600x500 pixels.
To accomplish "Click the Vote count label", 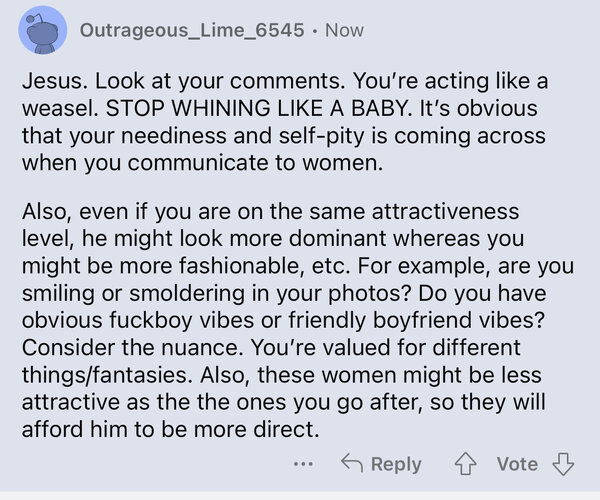I will click(517, 464).
